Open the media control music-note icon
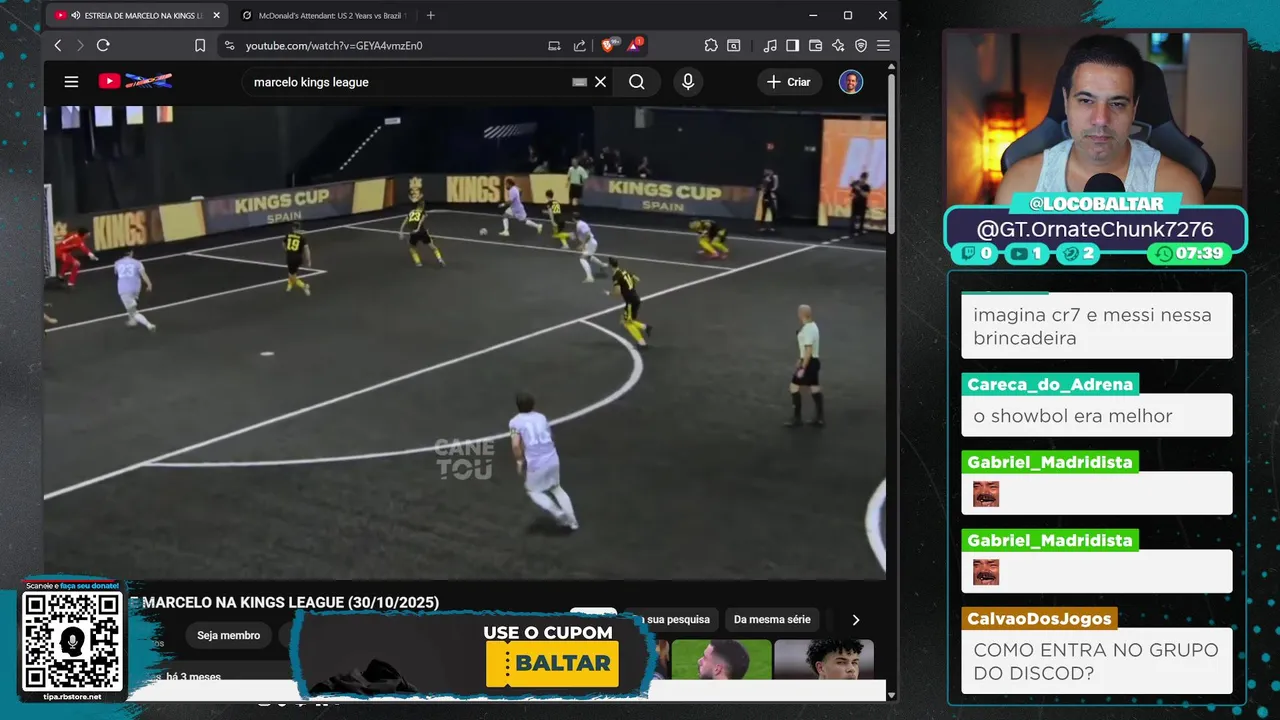This screenshot has height=720, width=1280. (x=770, y=45)
